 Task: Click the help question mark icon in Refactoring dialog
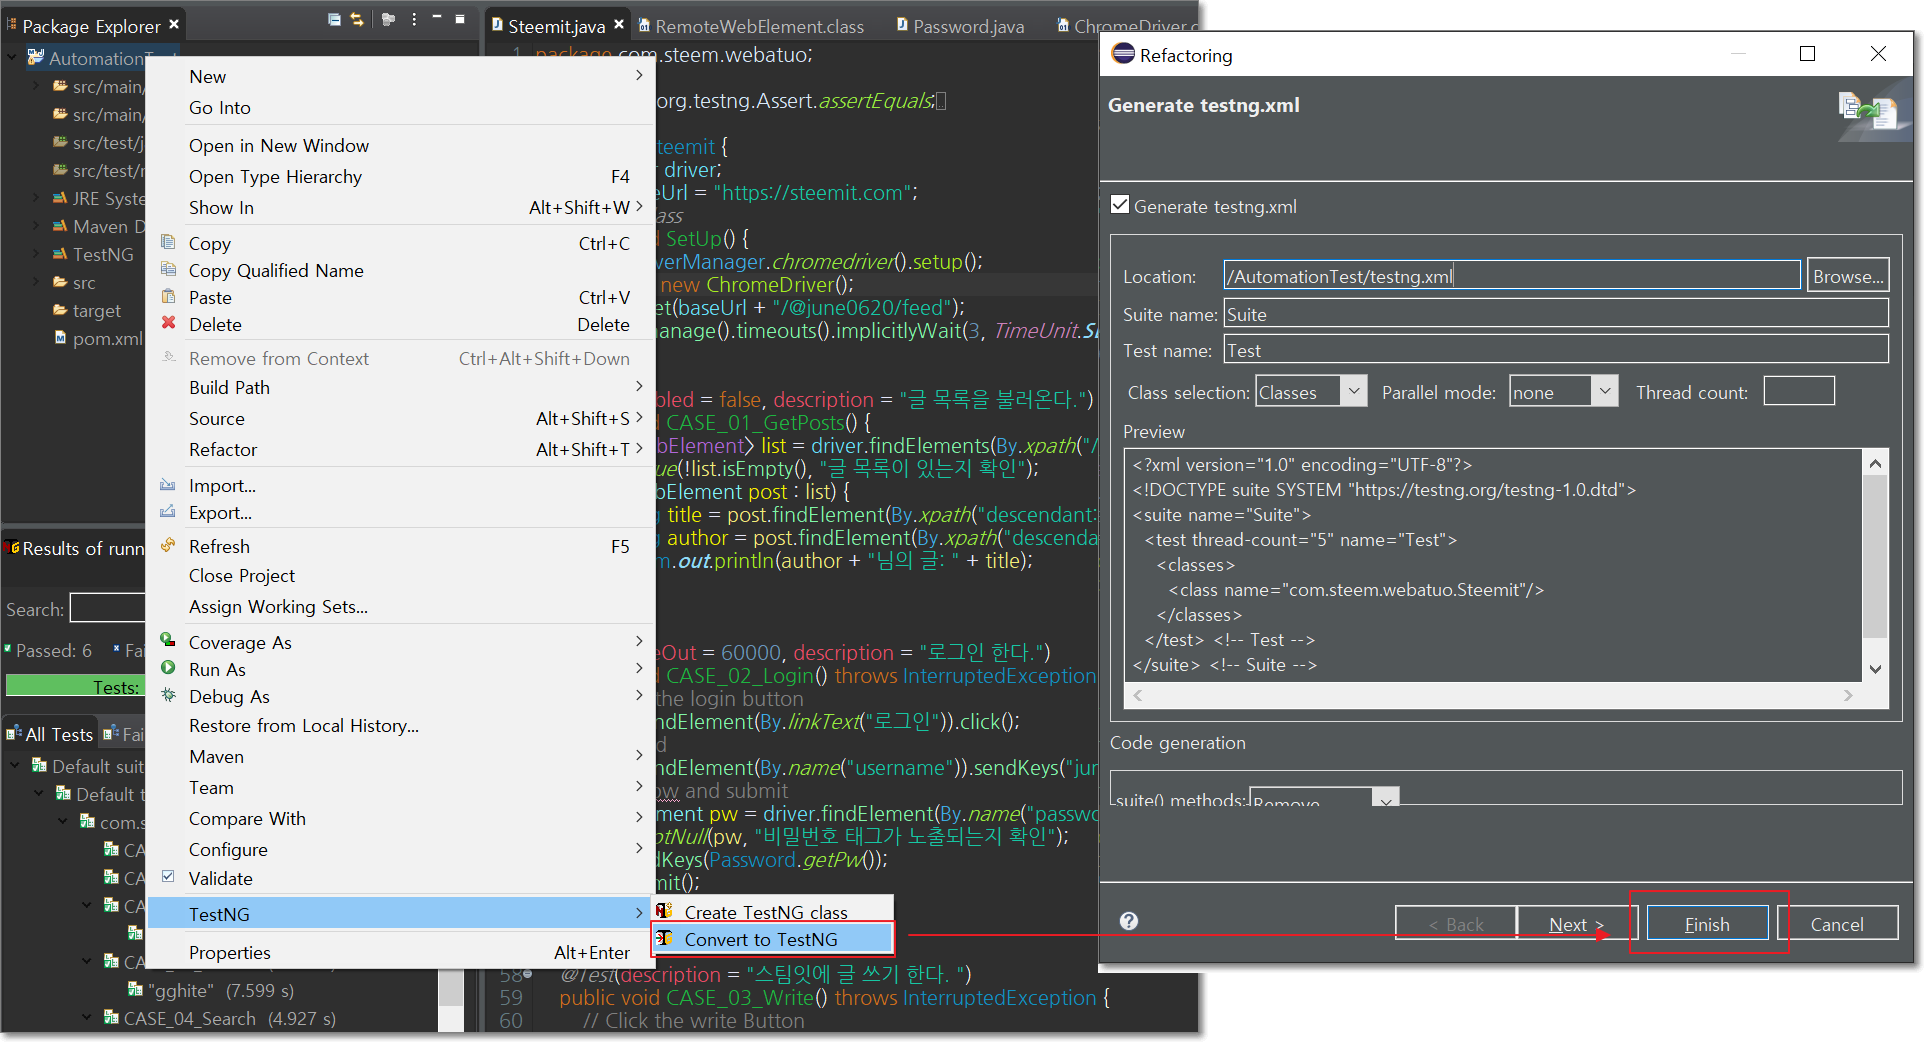[1129, 921]
